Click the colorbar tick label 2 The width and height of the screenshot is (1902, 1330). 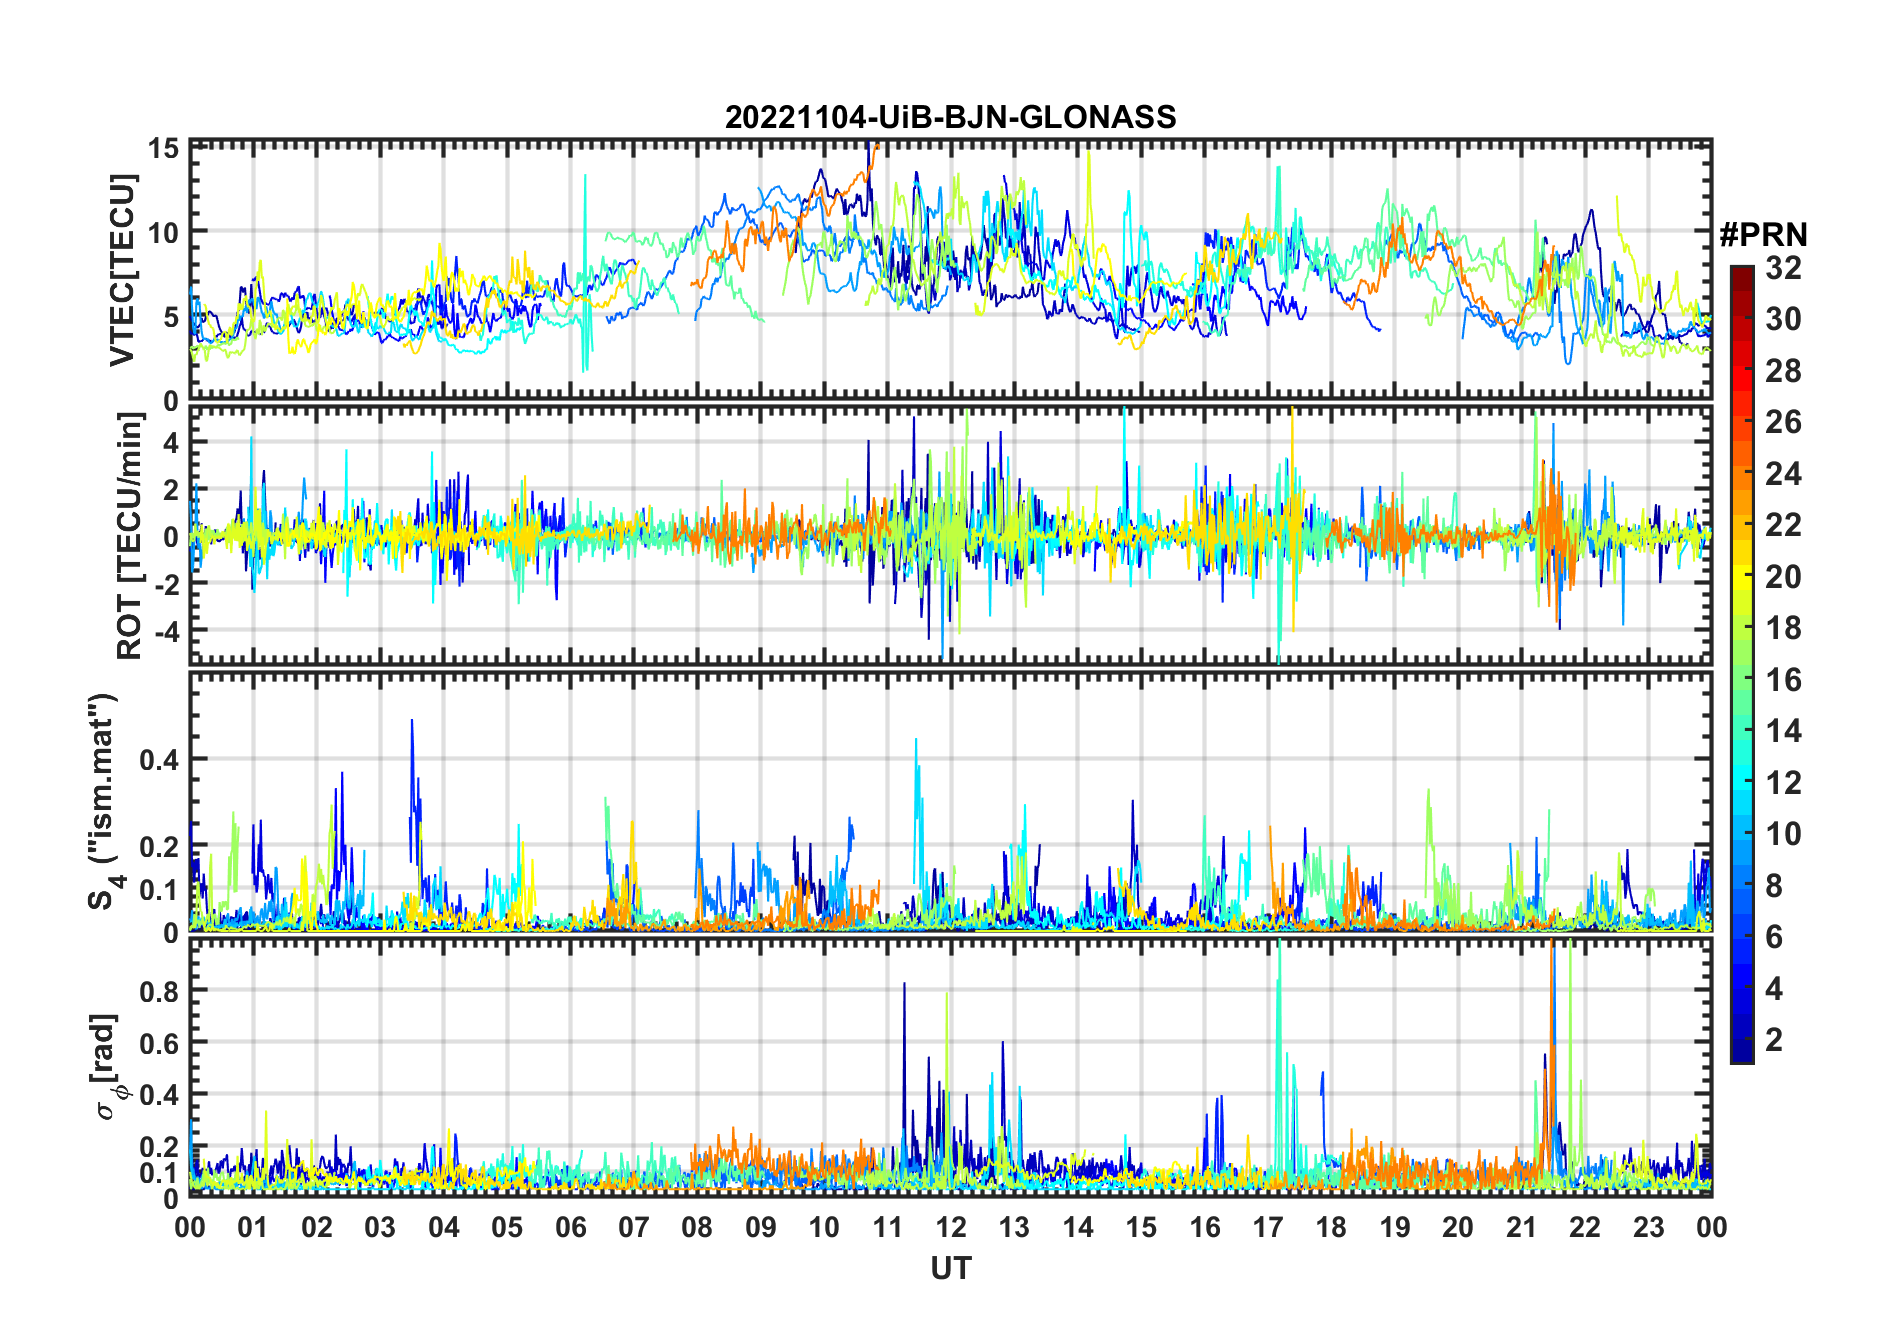click(x=1774, y=1040)
